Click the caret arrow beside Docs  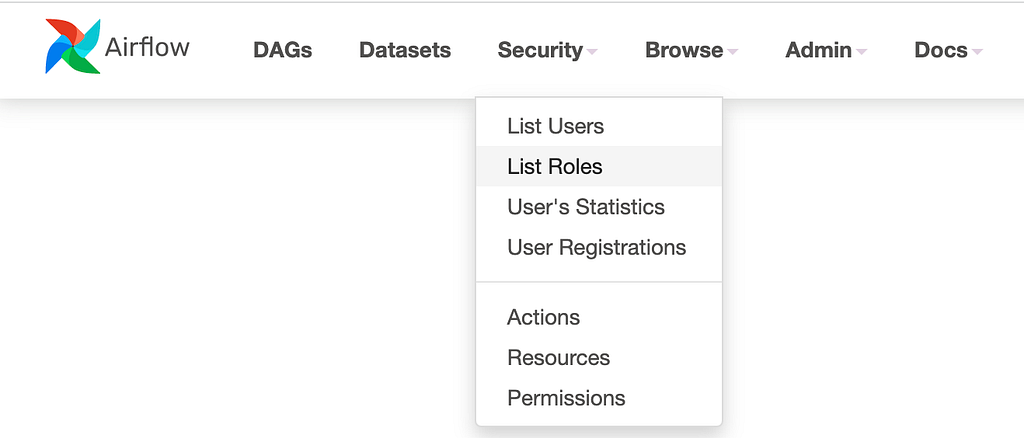pyautogui.click(x=976, y=52)
